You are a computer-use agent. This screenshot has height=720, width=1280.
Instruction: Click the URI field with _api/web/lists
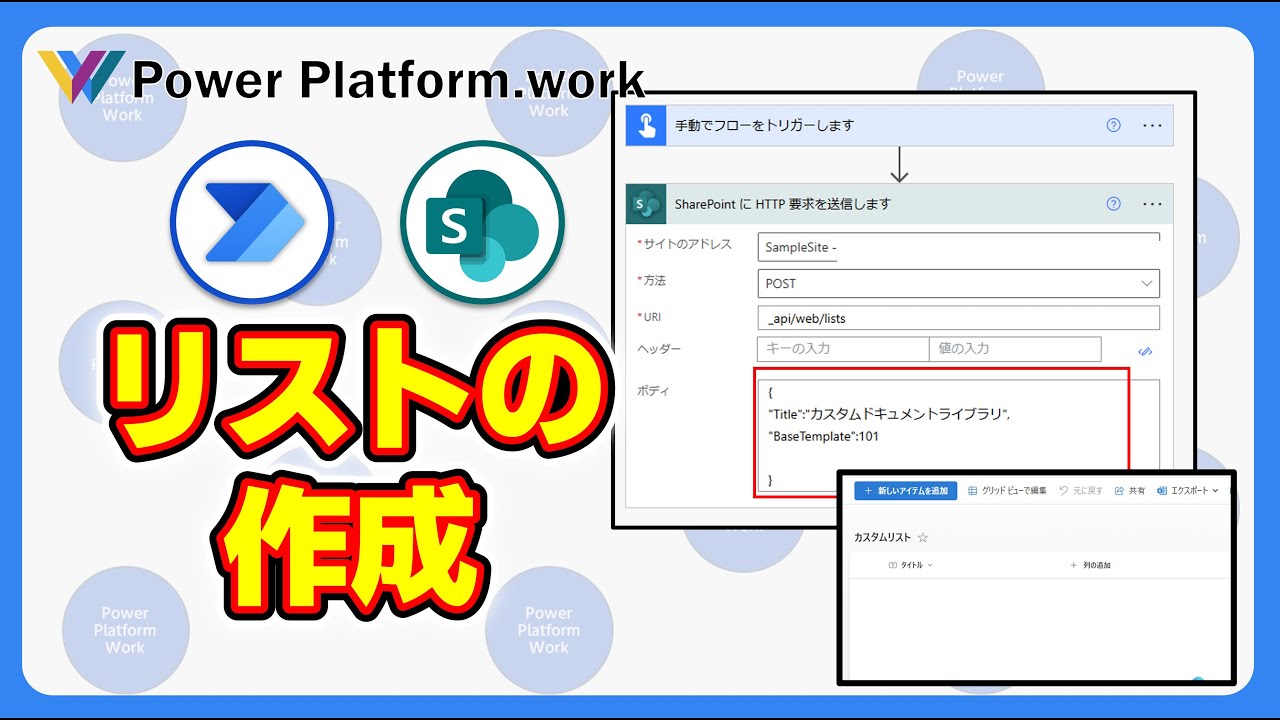point(958,318)
